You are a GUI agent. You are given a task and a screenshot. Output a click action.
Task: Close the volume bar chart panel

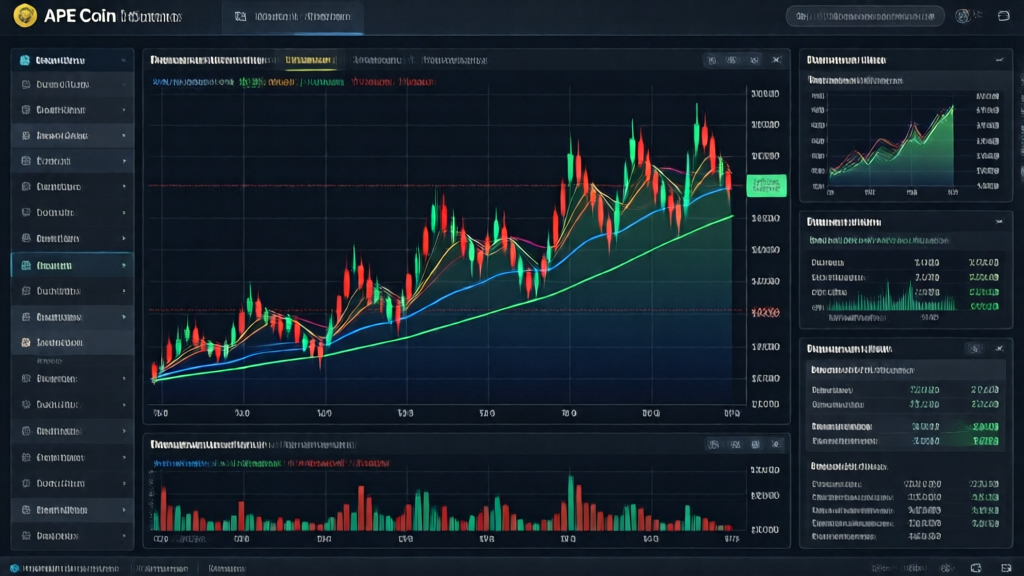click(776, 445)
